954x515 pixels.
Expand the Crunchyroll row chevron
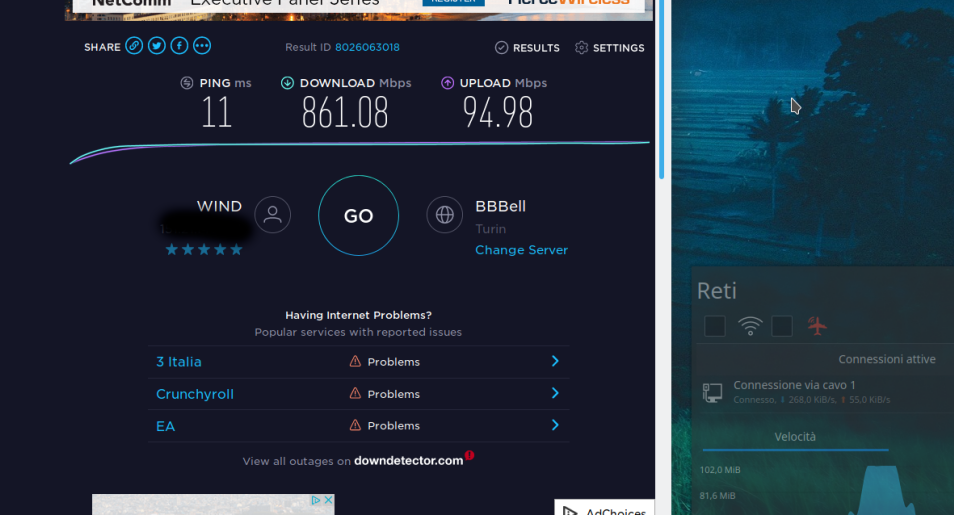pyautogui.click(x=555, y=393)
